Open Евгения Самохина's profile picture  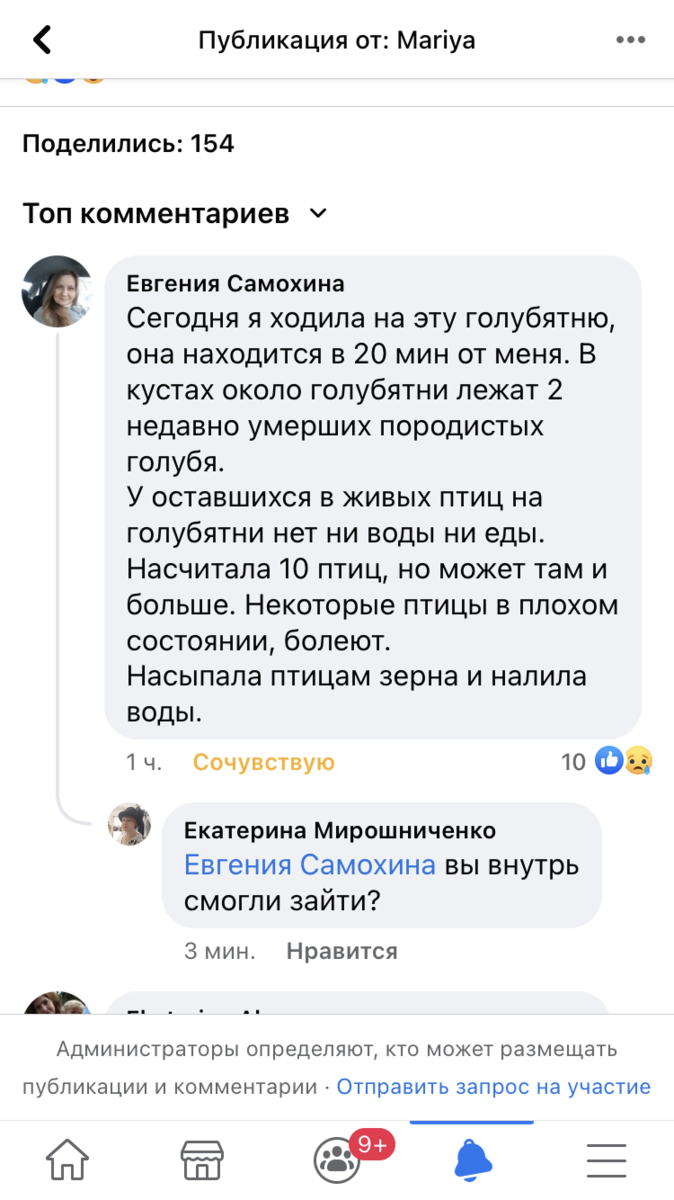(x=57, y=291)
